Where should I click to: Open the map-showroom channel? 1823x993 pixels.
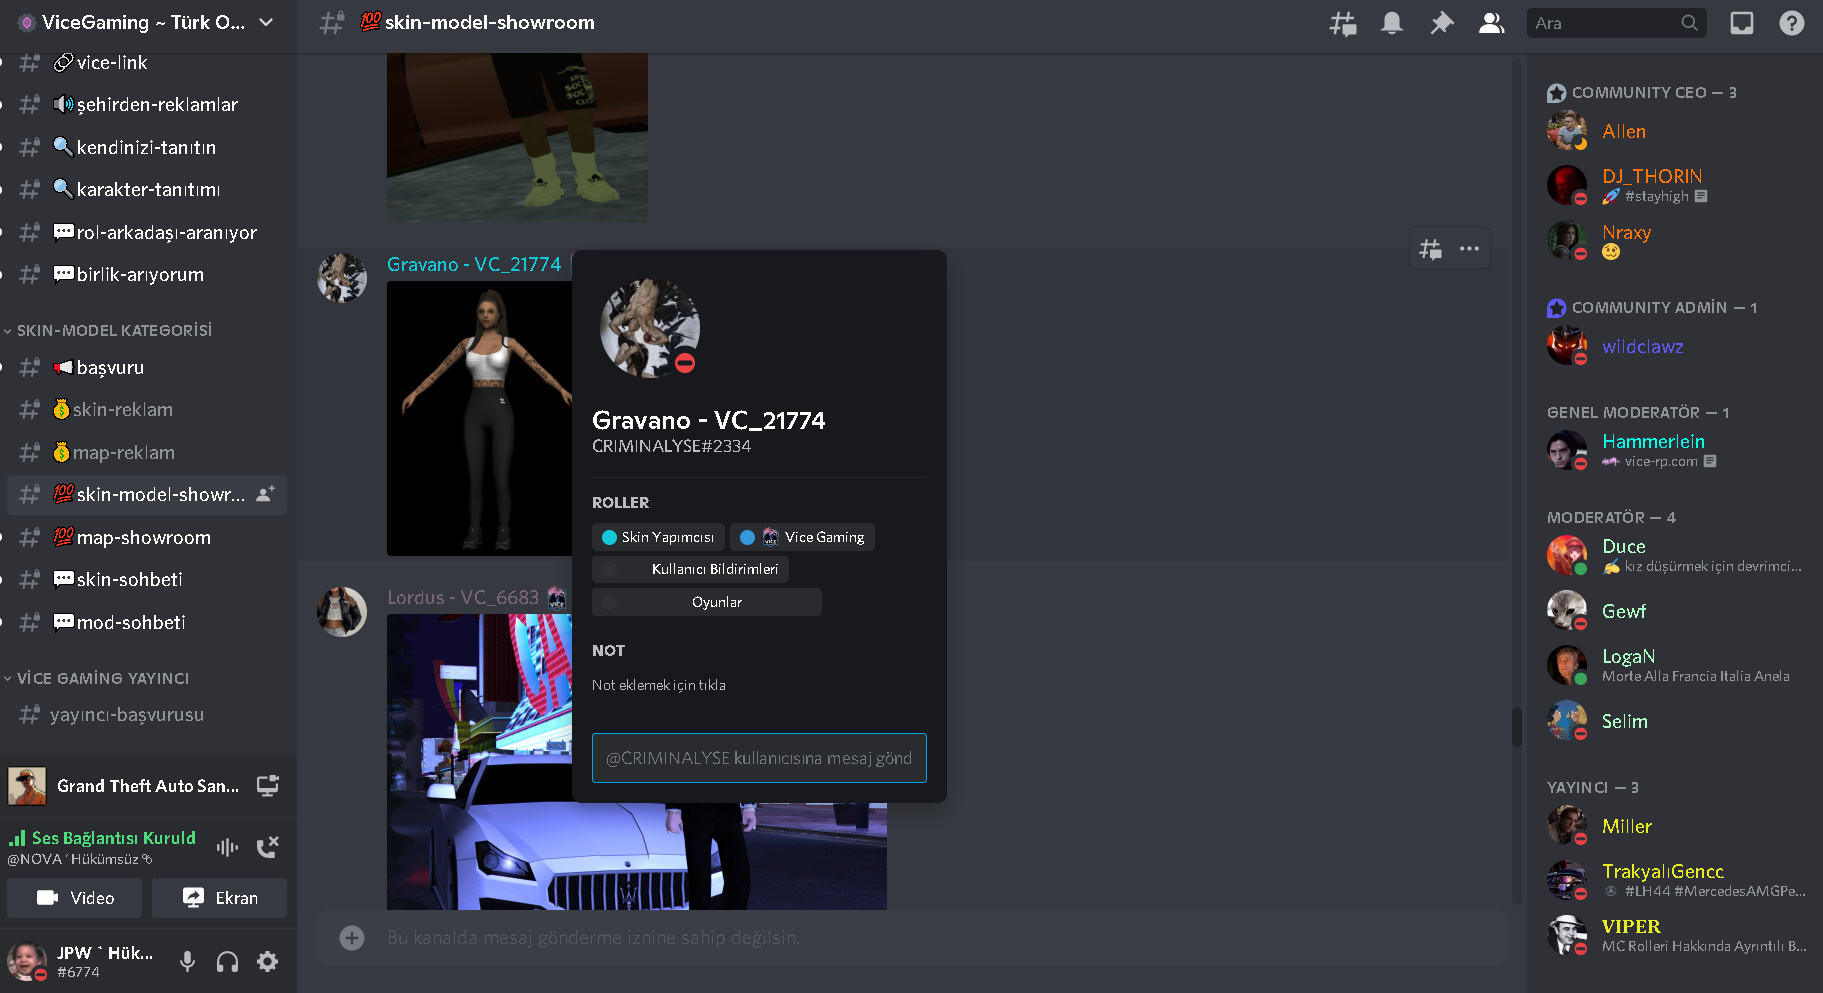pos(147,537)
